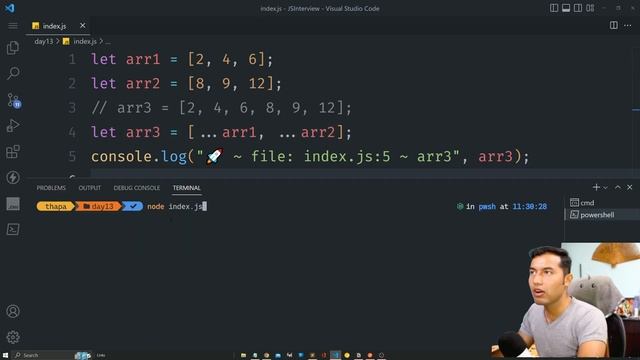Close the index.js editor tab
The height and width of the screenshot is (360, 640).
[83, 26]
